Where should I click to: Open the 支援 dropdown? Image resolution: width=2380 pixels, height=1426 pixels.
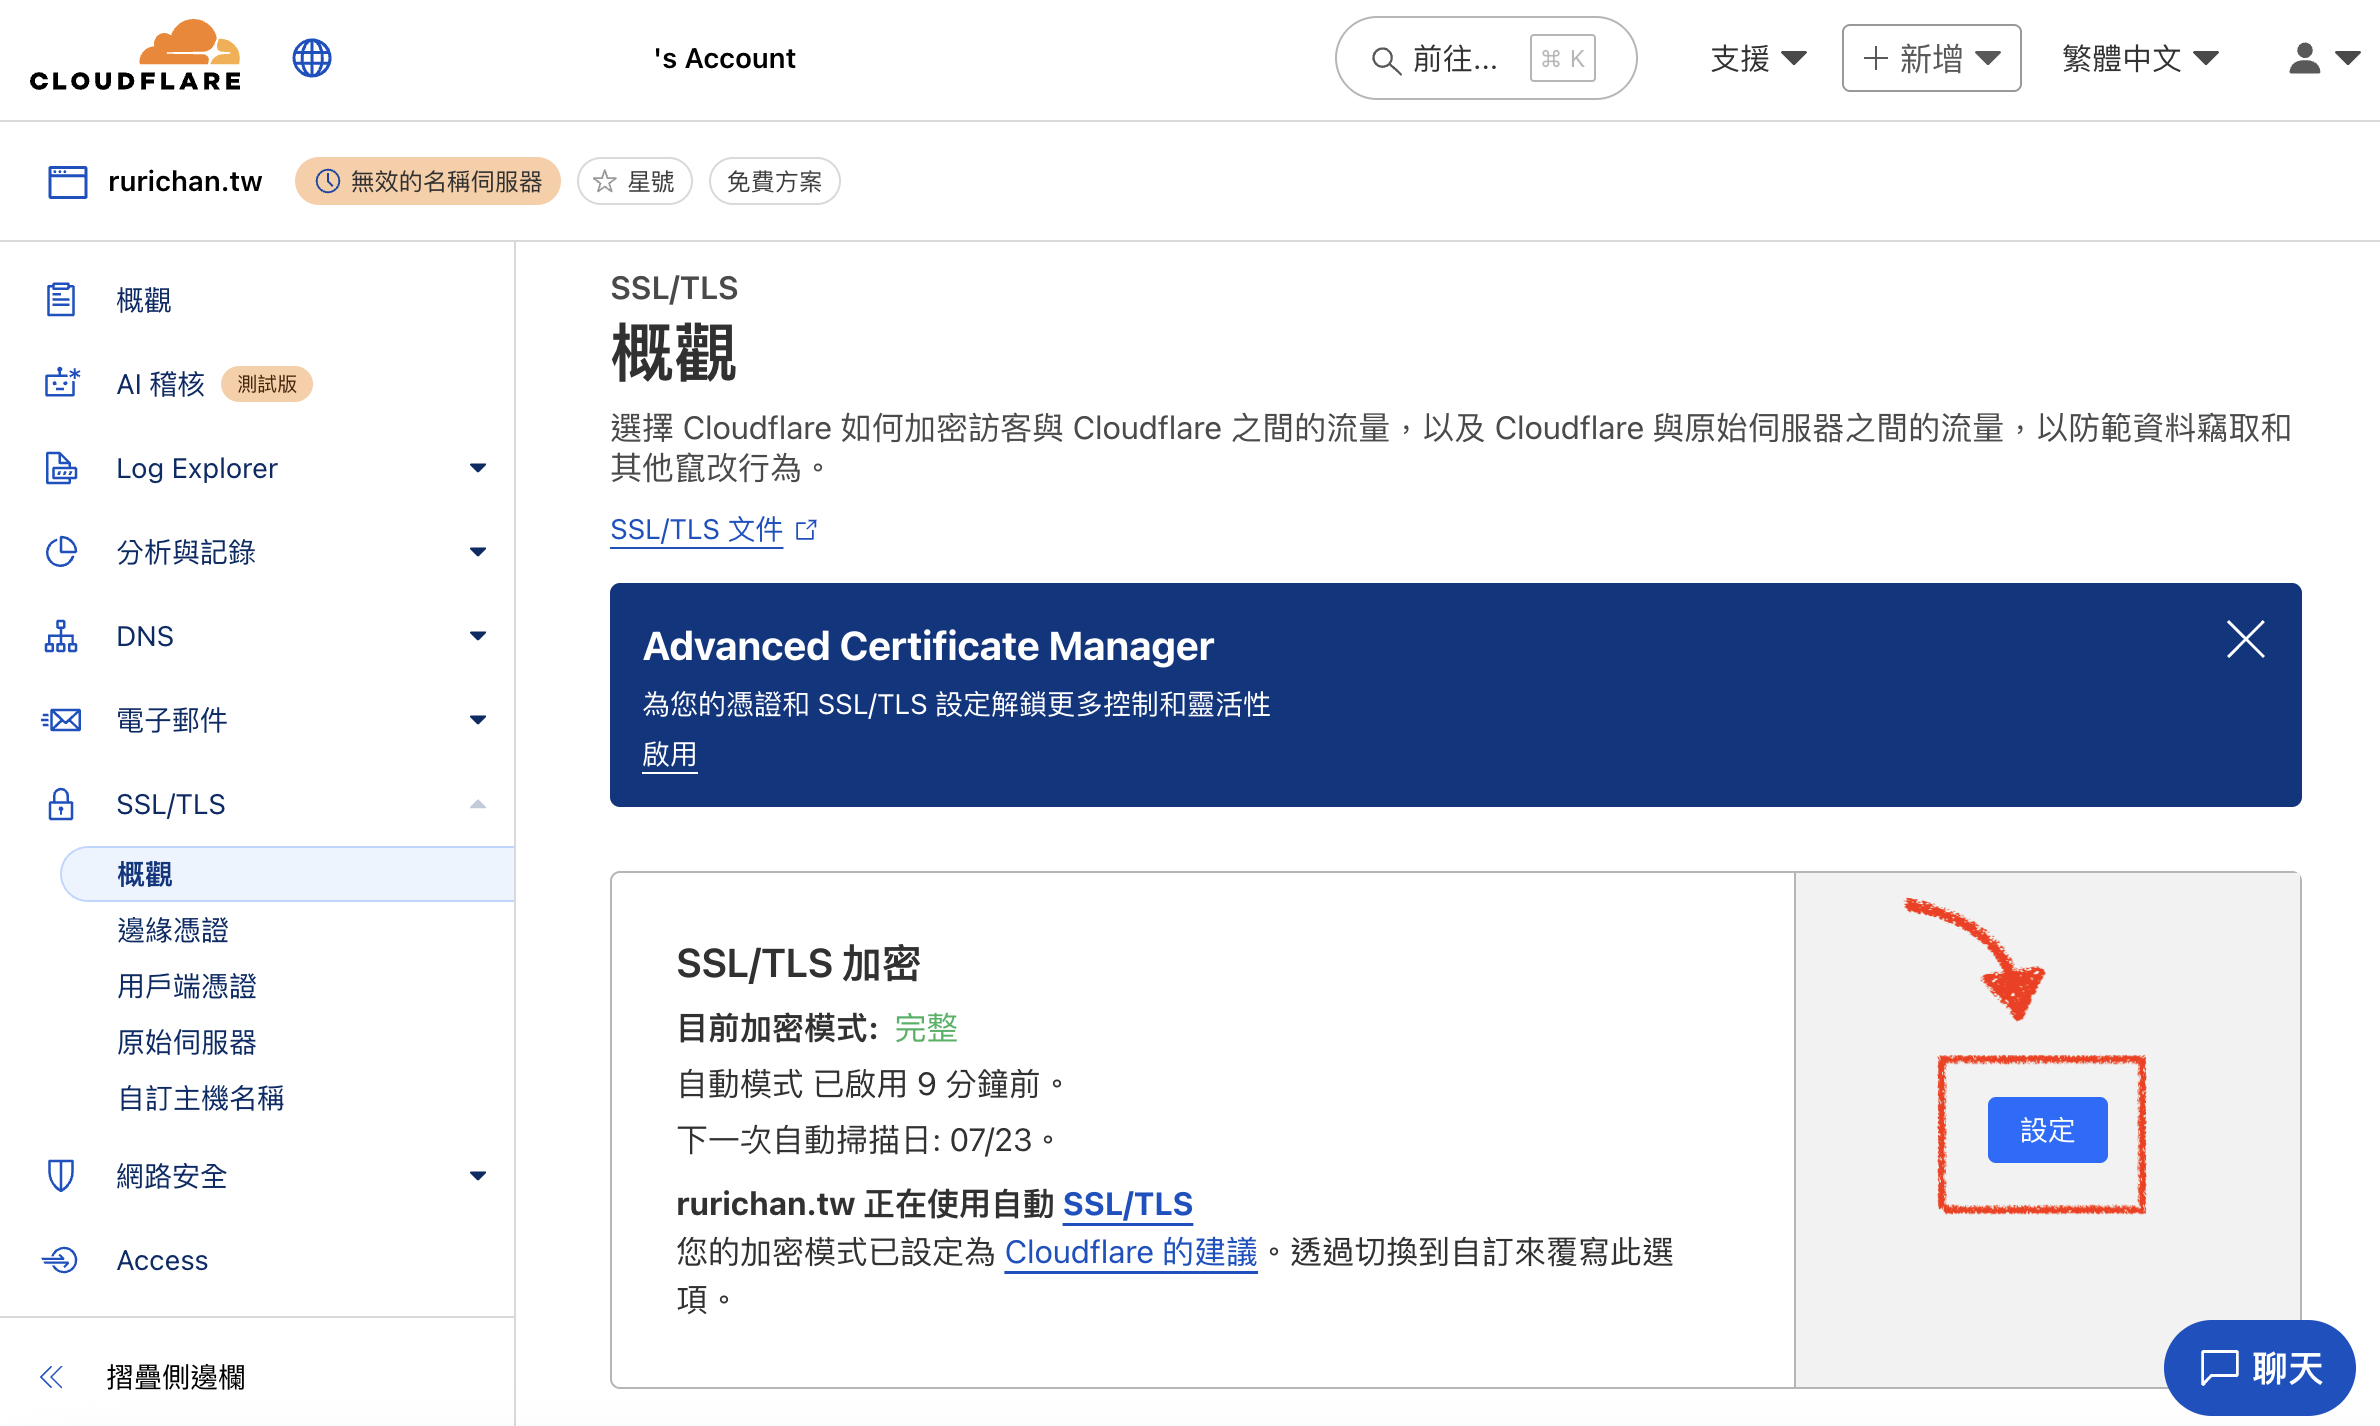click(x=1758, y=58)
